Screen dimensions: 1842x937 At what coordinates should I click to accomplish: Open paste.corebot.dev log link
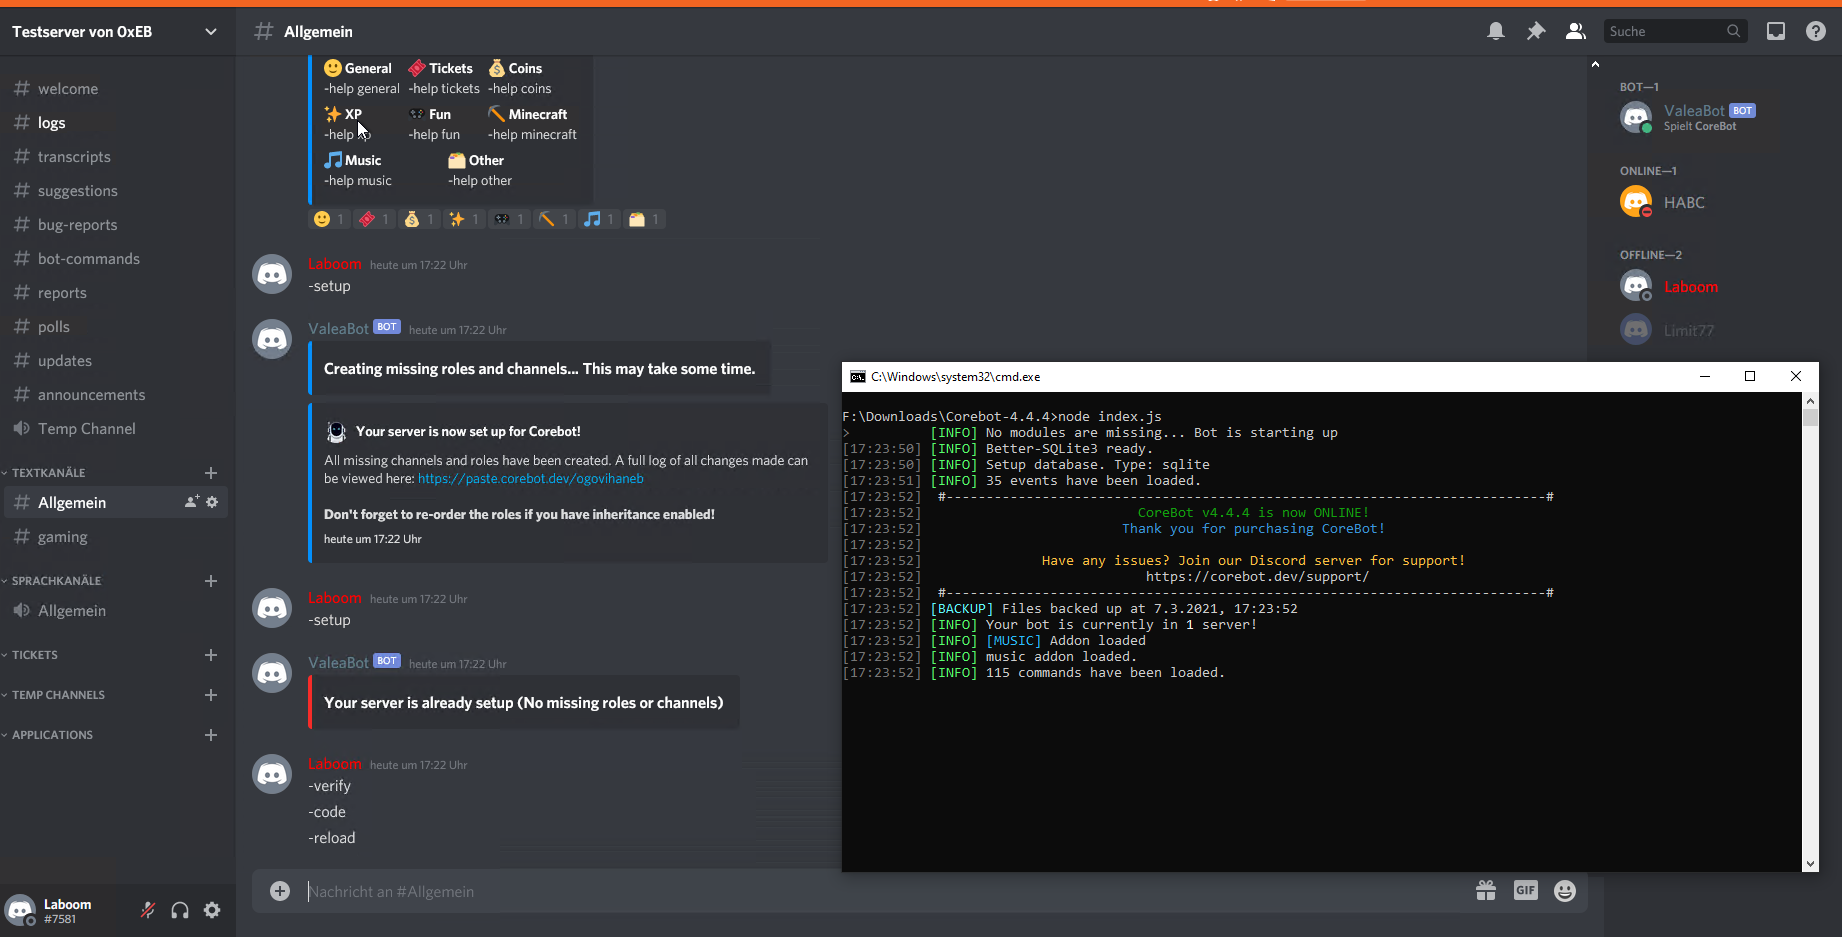531,479
